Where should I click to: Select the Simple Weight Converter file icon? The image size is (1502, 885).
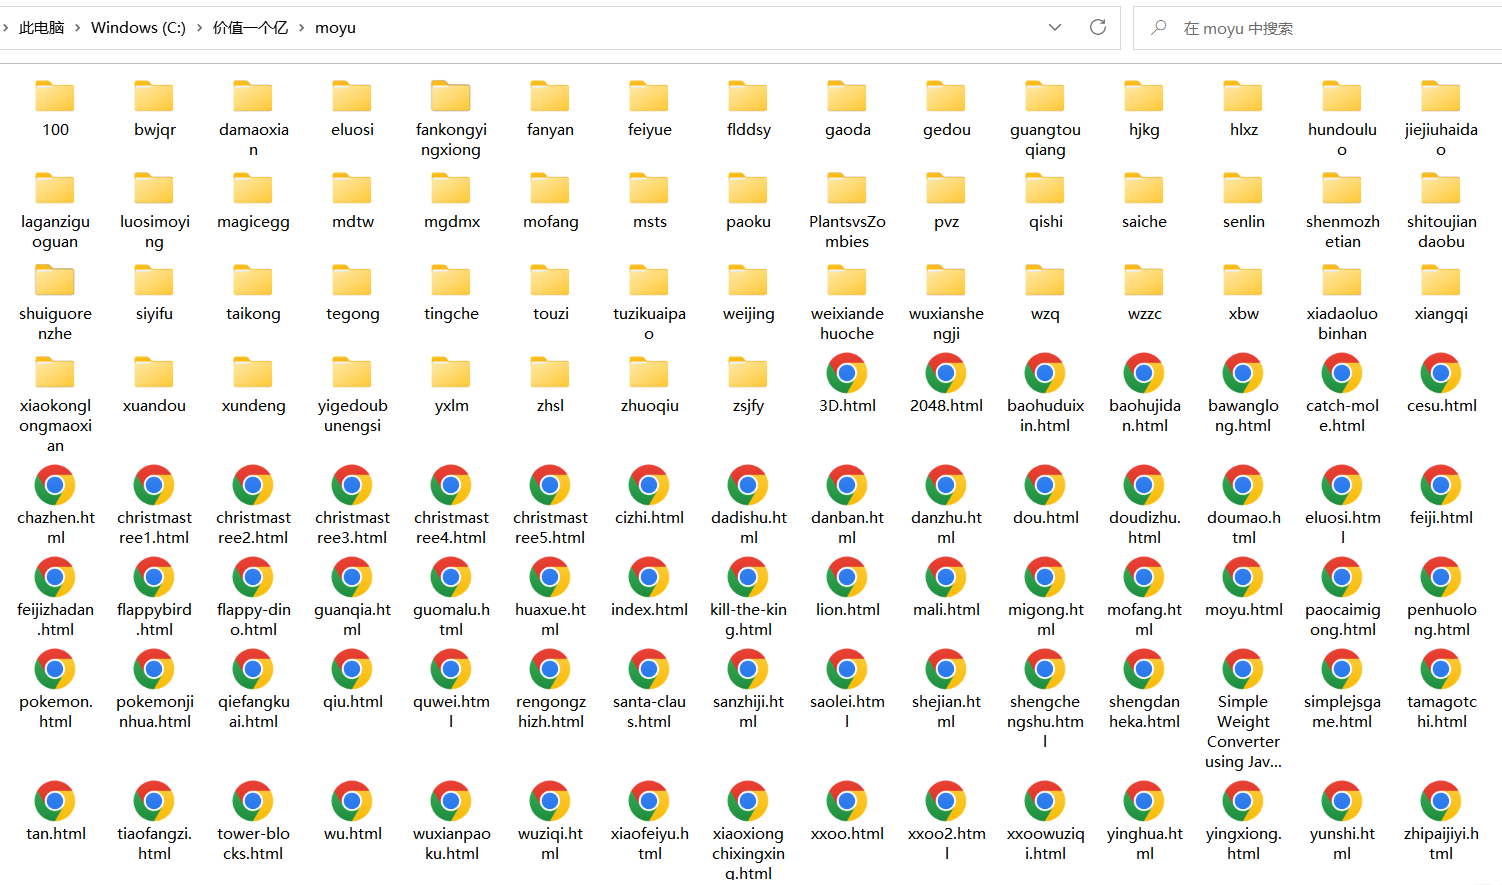pos(1243,669)
